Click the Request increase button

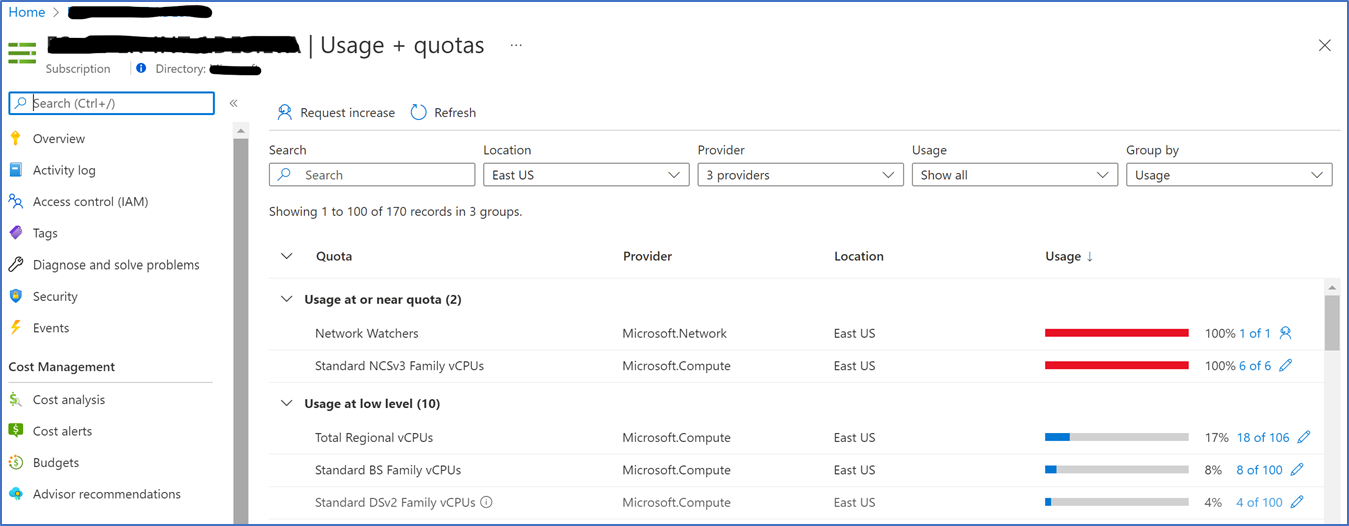[336, 112]
